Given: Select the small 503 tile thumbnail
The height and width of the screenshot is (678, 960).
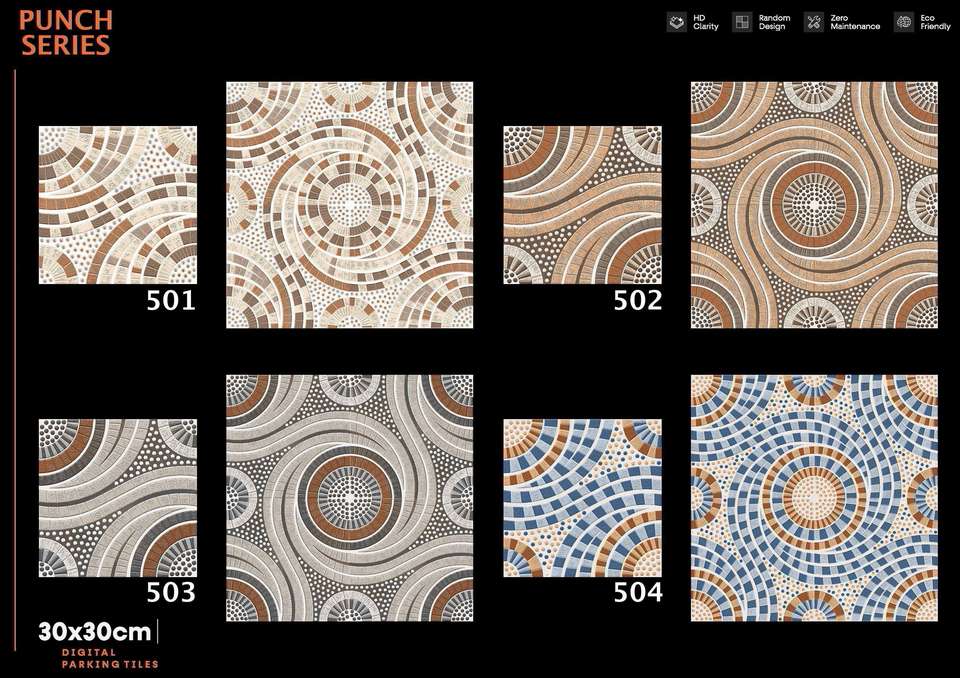Looking at the screenshot, I should tap(118, 498).
